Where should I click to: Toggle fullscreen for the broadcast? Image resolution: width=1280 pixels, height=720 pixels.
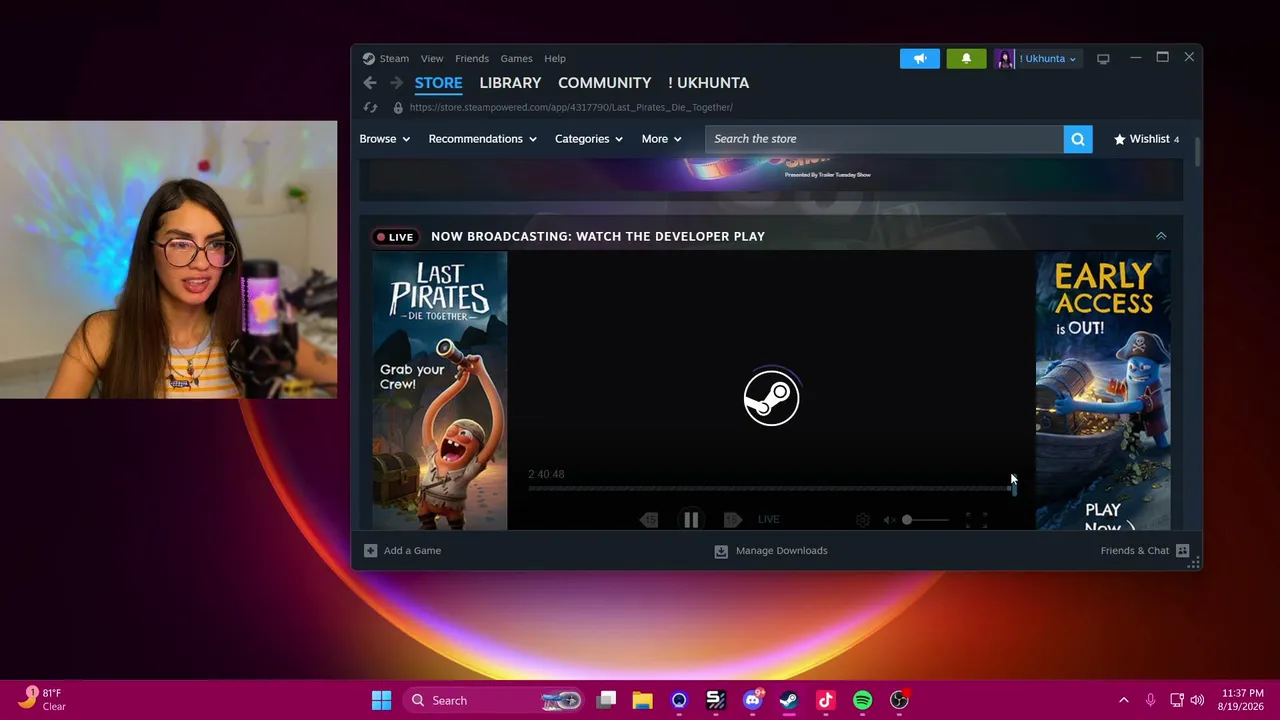976,519
